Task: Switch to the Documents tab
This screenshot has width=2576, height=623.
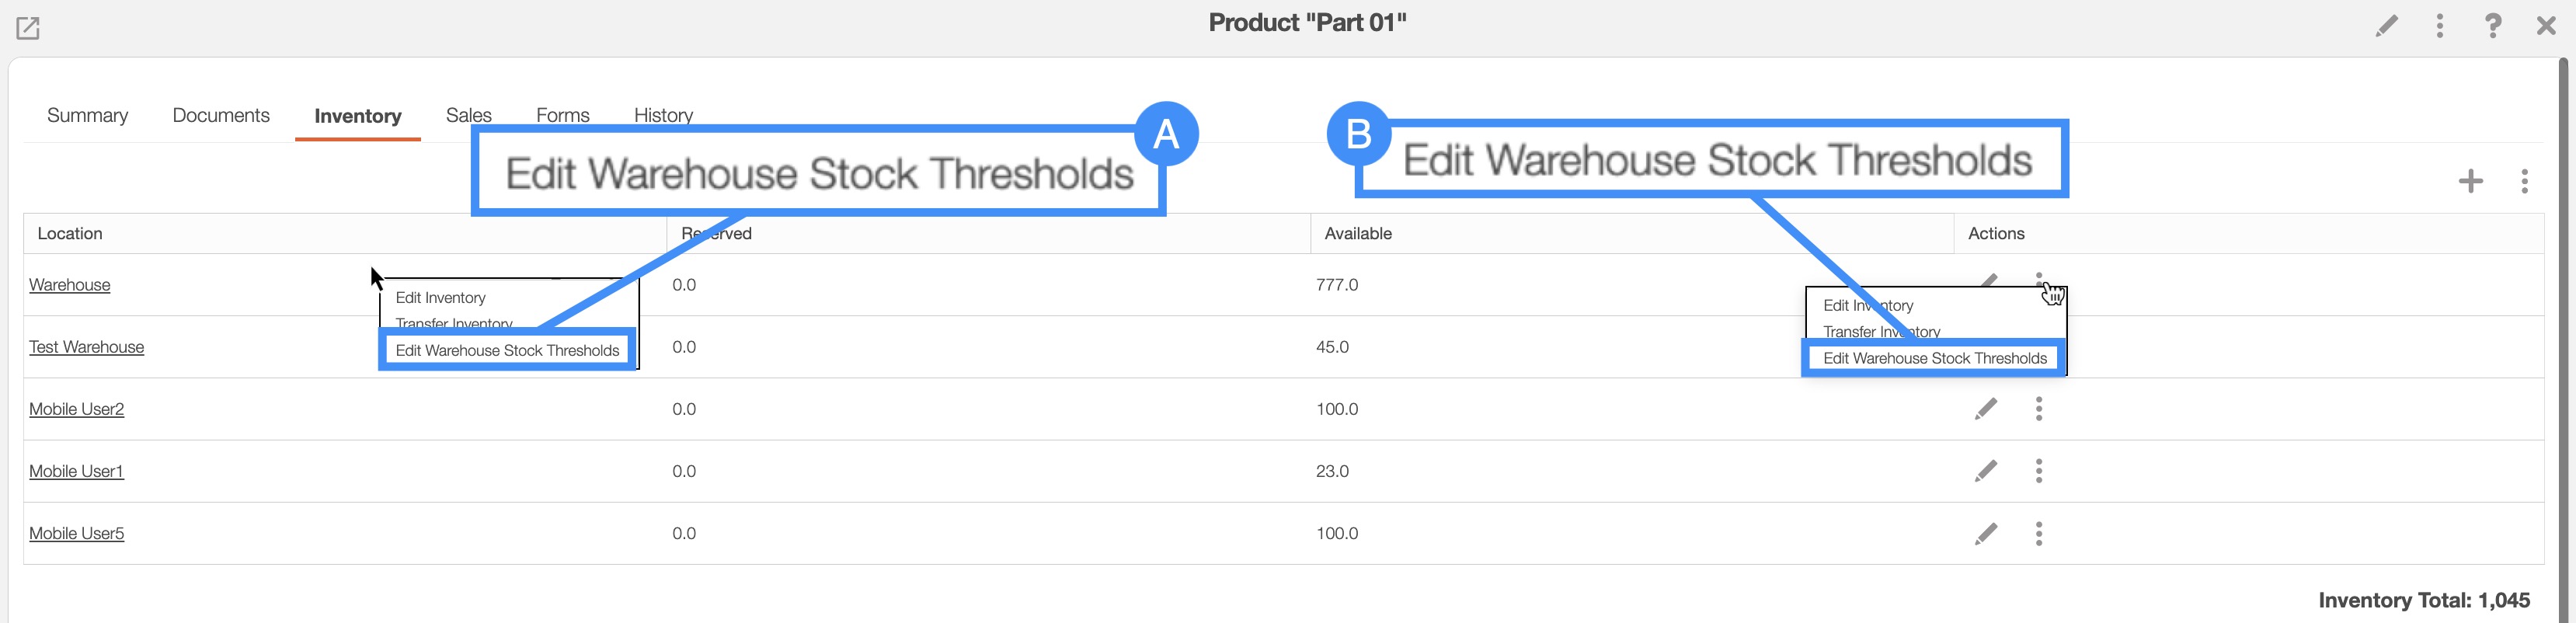Action: click(221, 116)
